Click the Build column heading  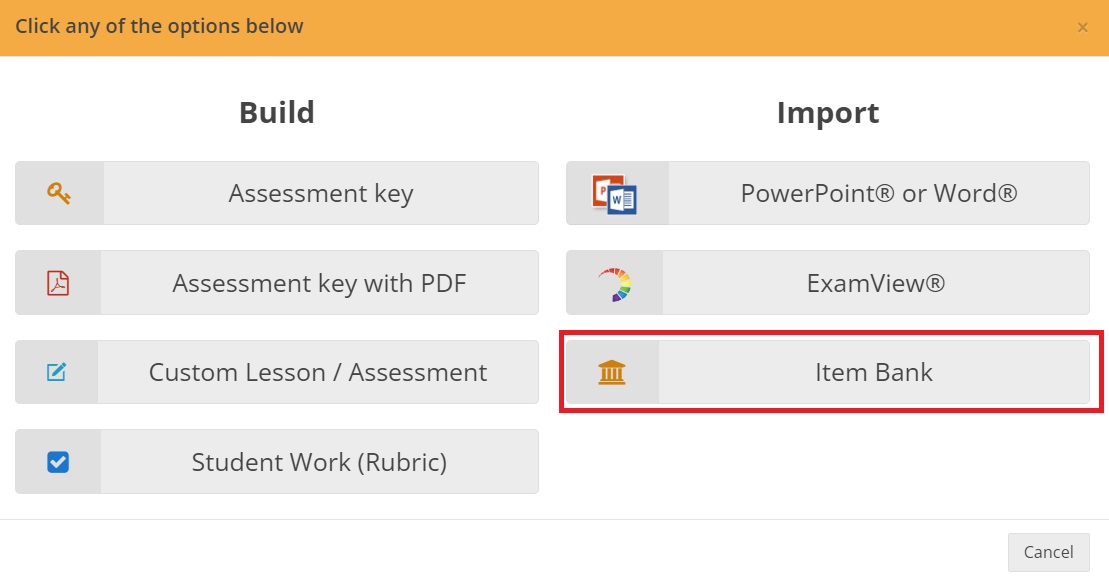[x=277, y=112]
